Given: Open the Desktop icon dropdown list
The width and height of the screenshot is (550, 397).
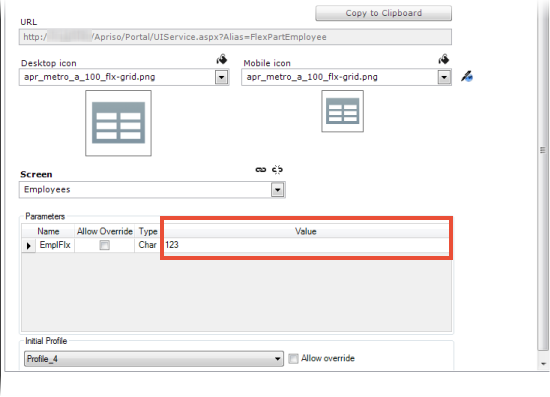Looking at the screenshot, I should tap(222, 77).
